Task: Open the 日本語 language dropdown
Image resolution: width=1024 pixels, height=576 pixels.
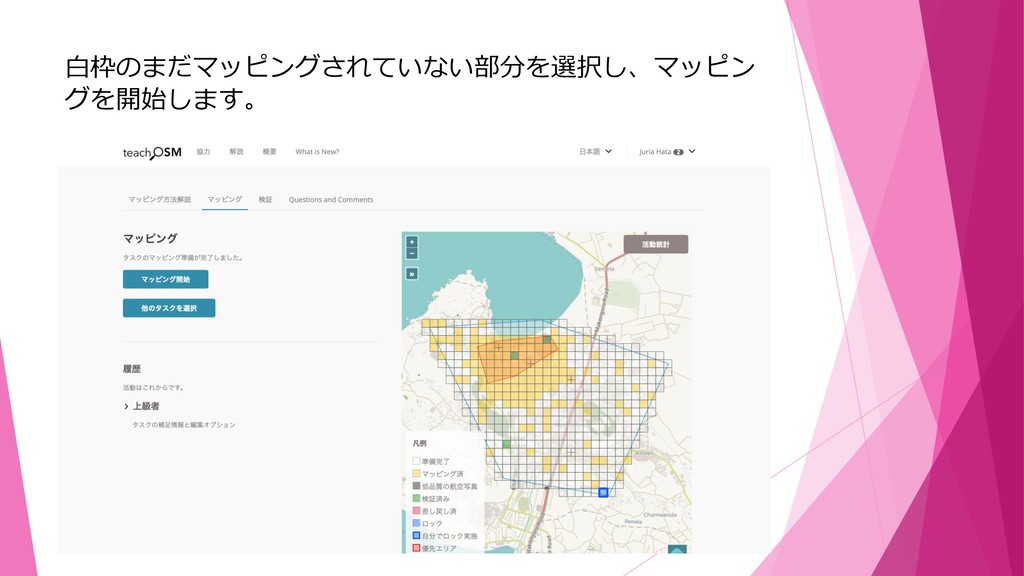Action: pos(596,152)
